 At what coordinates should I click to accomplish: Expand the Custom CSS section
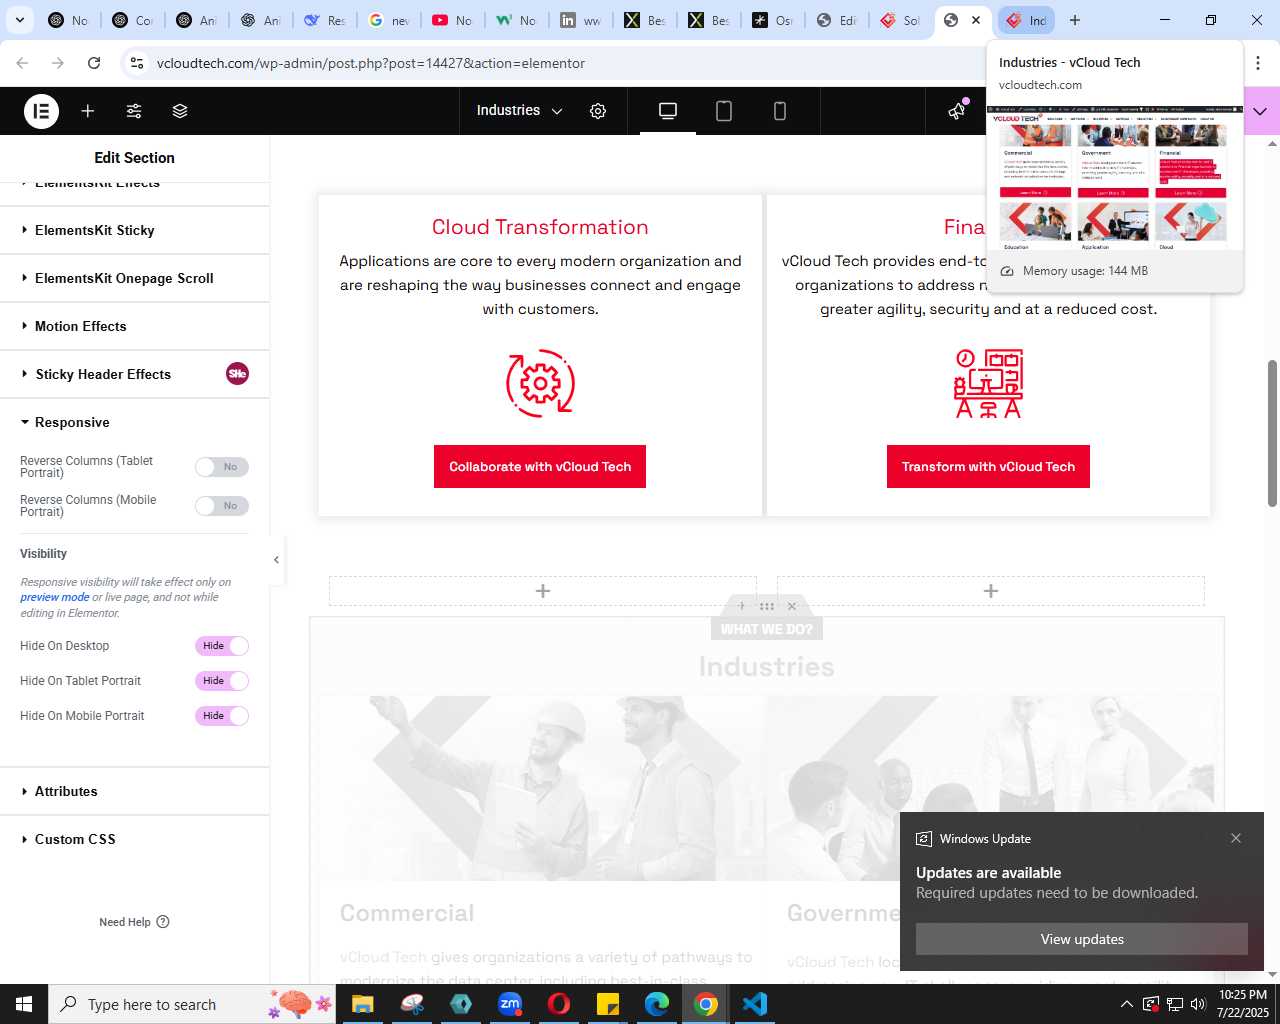pyautogui.click(x=134, y=839)
